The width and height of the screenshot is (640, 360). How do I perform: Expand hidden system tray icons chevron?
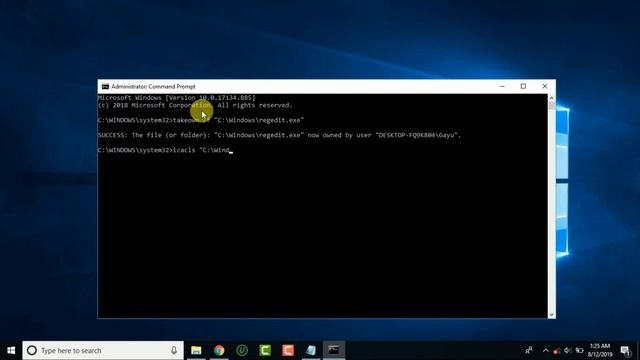(x=545, y=350)
